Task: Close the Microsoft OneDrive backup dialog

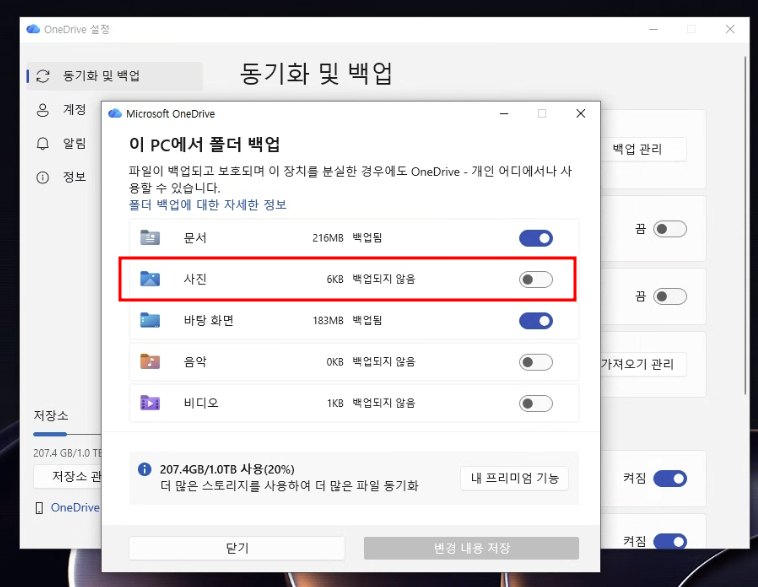Action: 581,114
